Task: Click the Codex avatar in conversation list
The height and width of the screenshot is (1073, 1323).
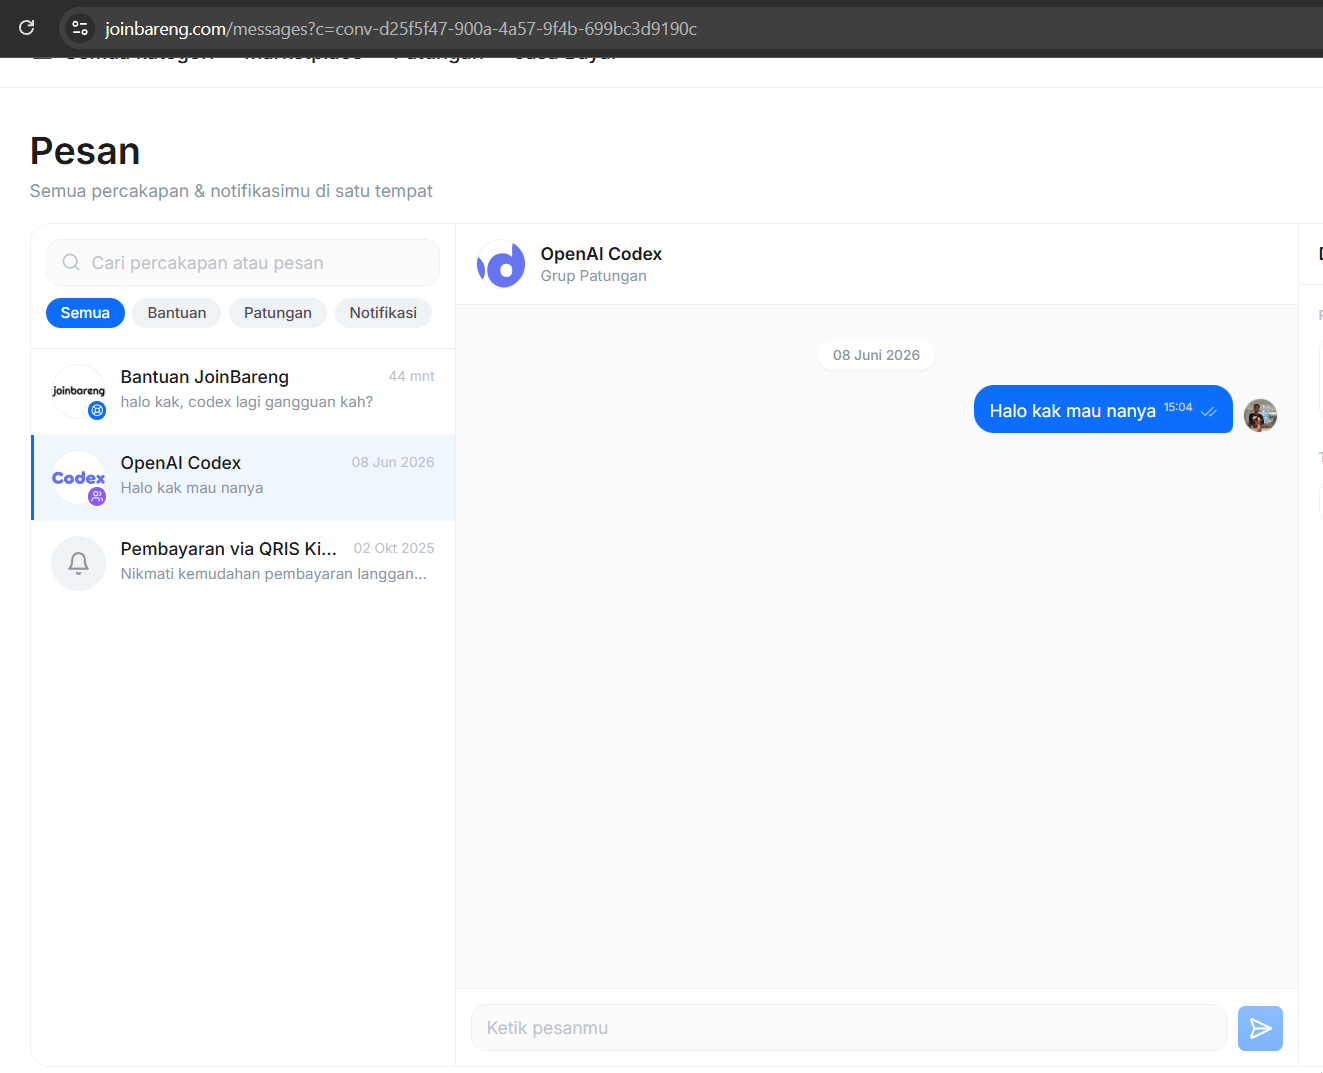Action: coord(78,478)
